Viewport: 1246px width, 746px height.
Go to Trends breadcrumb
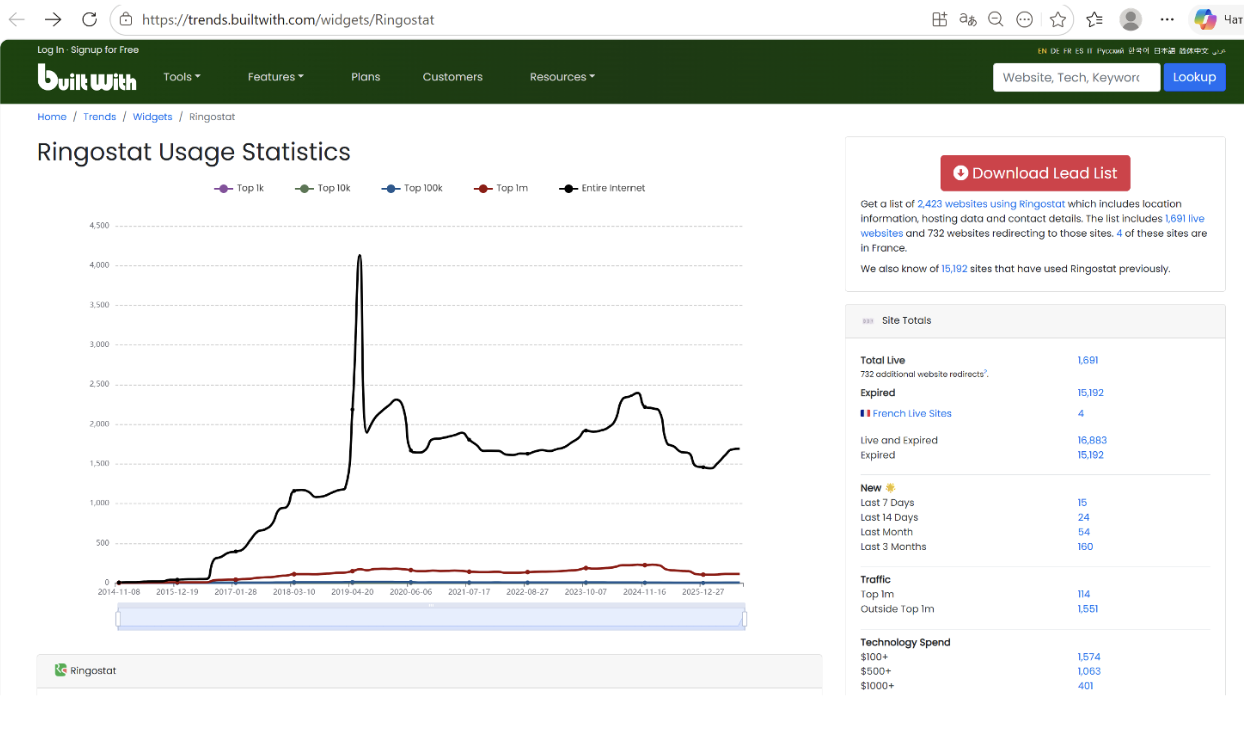point(100,117)
